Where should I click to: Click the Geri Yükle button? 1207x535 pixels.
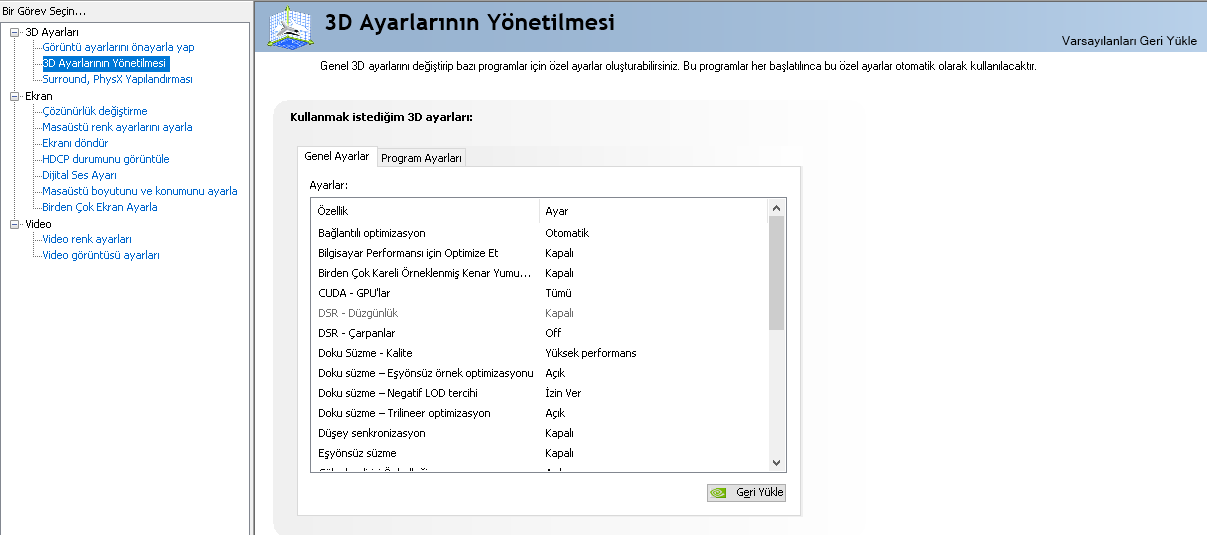746,493
